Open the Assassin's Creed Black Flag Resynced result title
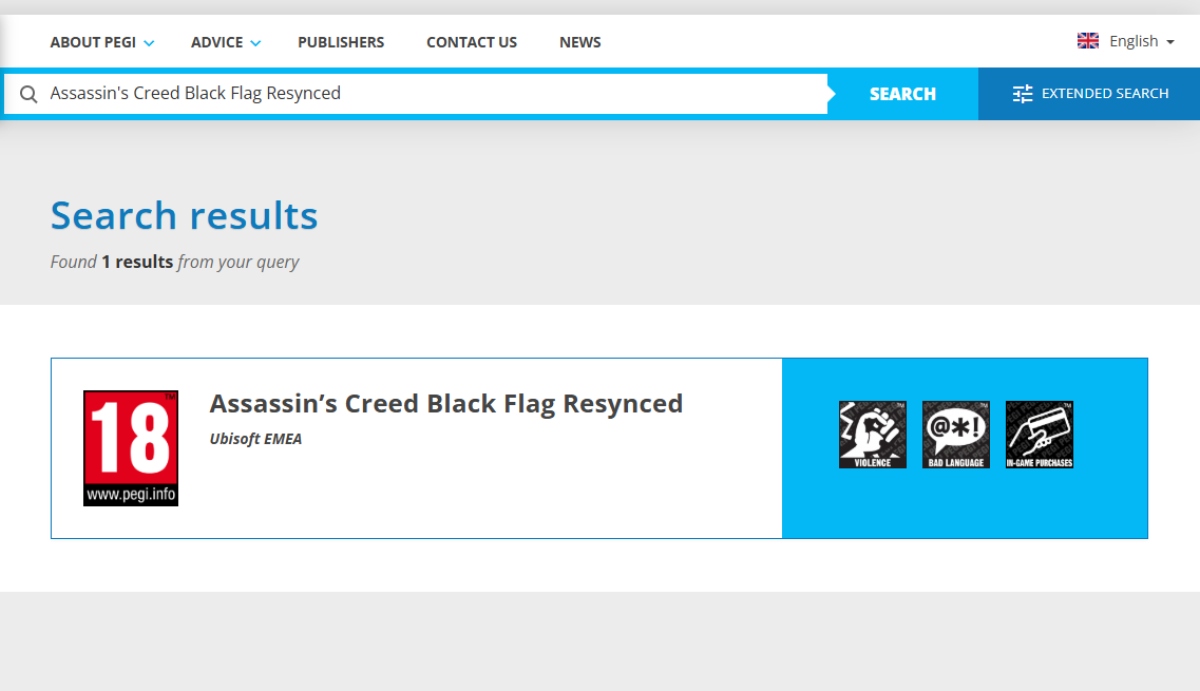This screenshot has height=691, width=1200. 446,403
